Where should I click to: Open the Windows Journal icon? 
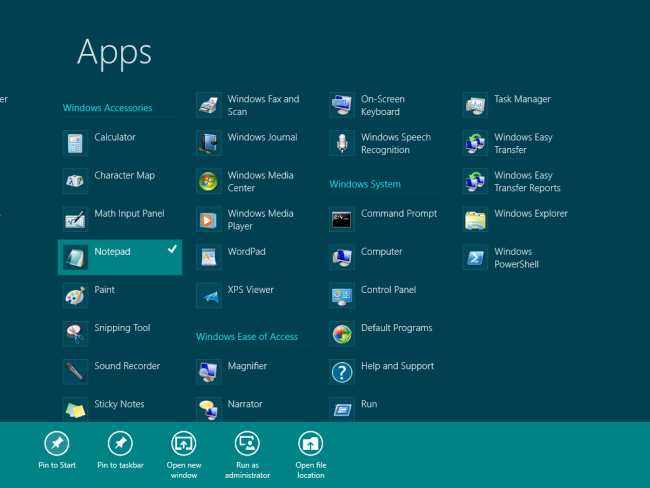(209, 143)
